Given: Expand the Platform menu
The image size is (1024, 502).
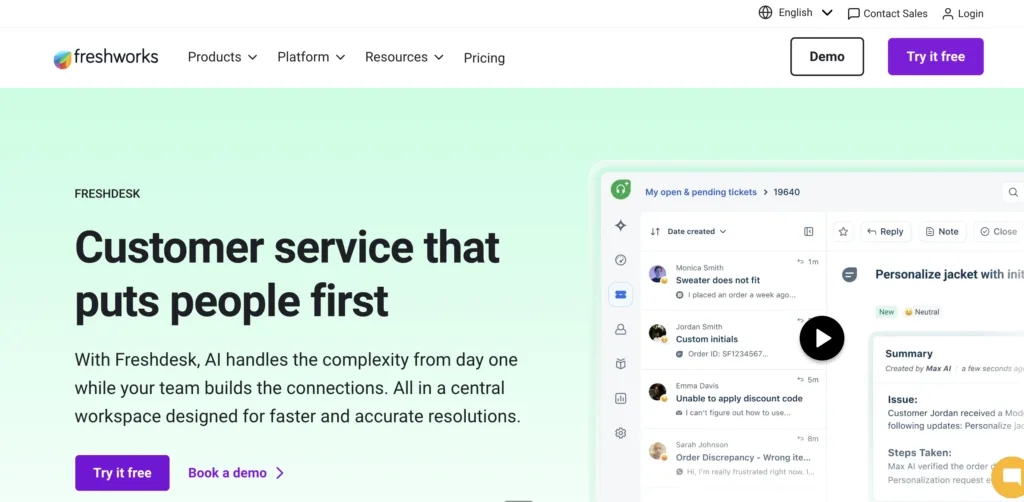Looking at the screenshot, I should [x=311, y=57].
